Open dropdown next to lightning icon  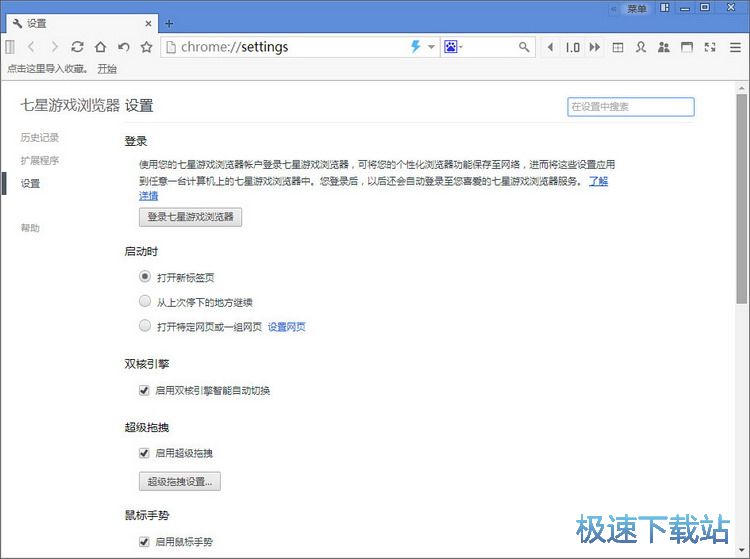431,47
